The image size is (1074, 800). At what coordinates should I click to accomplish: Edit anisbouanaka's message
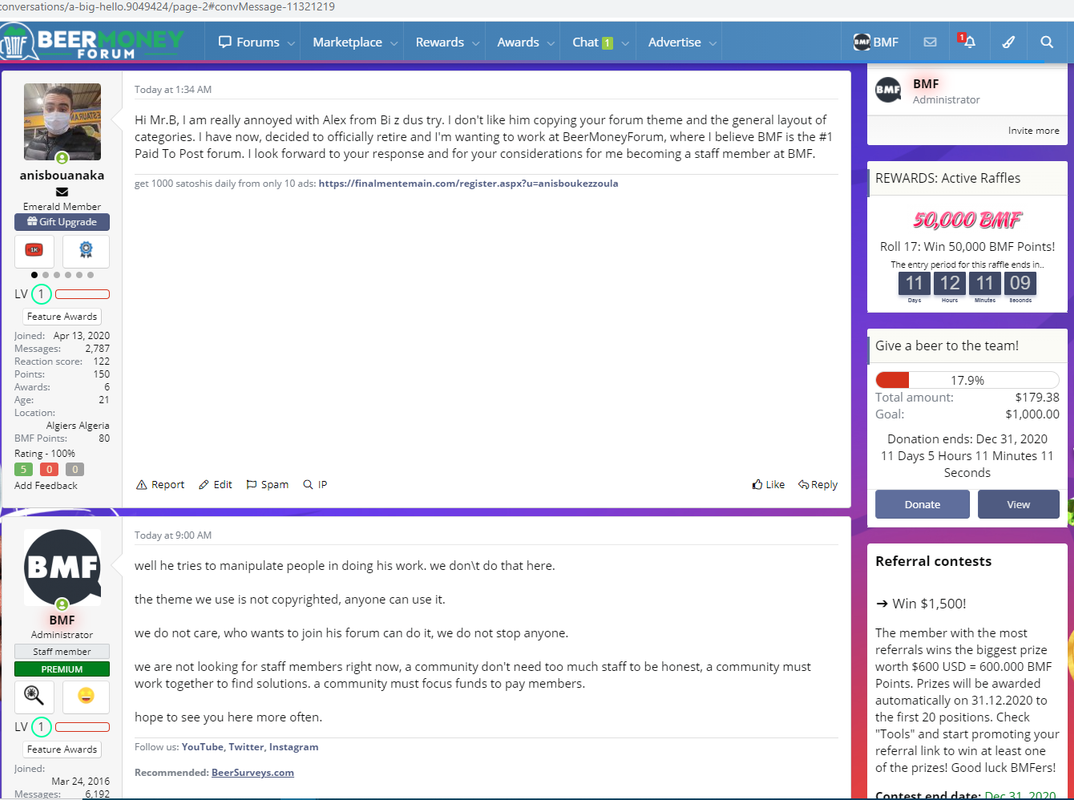(215, 484)
